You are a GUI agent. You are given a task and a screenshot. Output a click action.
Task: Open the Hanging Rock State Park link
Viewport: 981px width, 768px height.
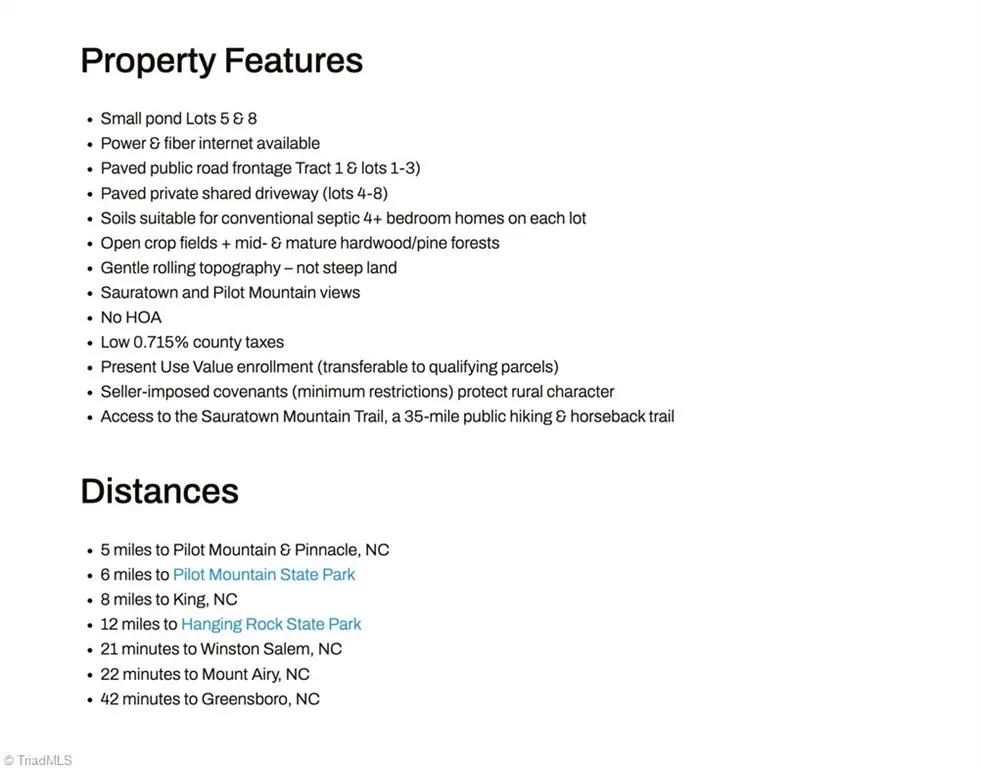tap(271, 624)
